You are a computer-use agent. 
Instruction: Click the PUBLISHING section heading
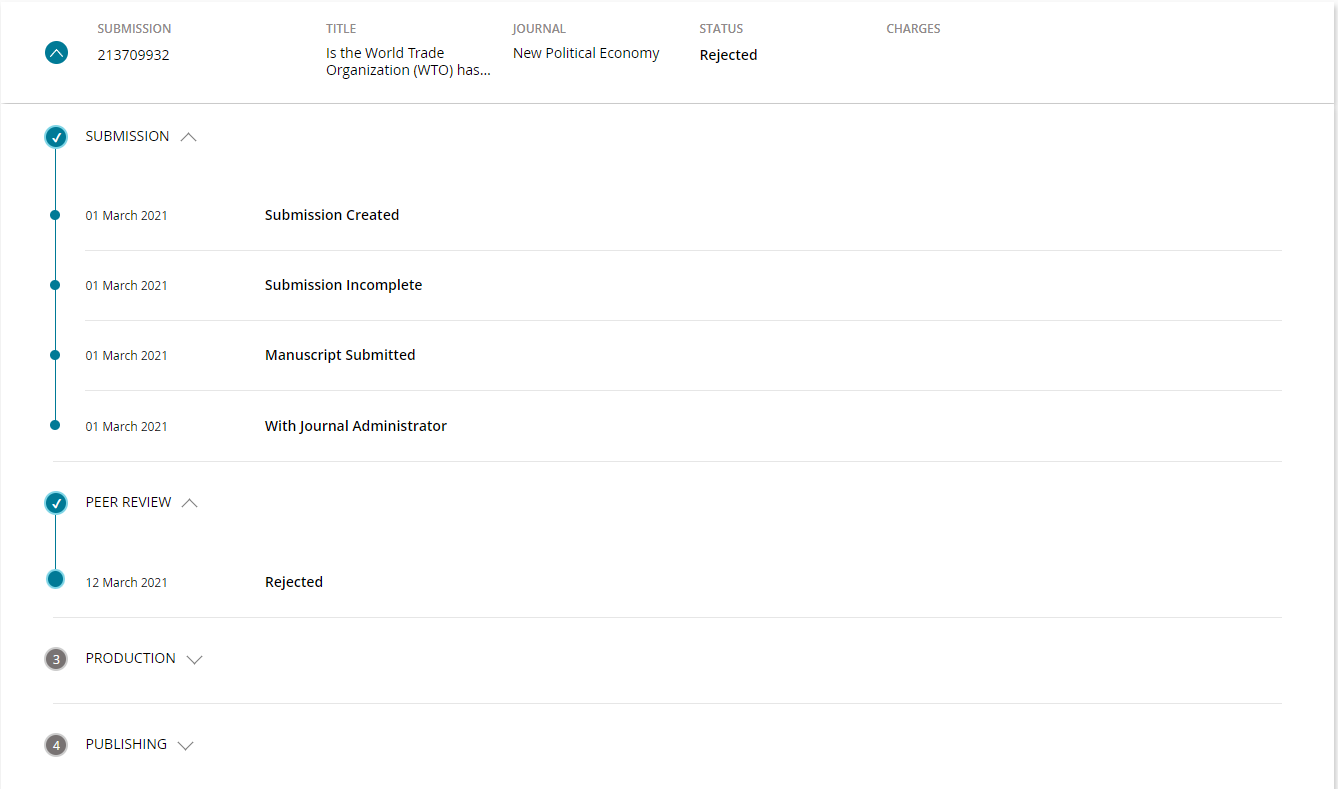pos(126,744)
